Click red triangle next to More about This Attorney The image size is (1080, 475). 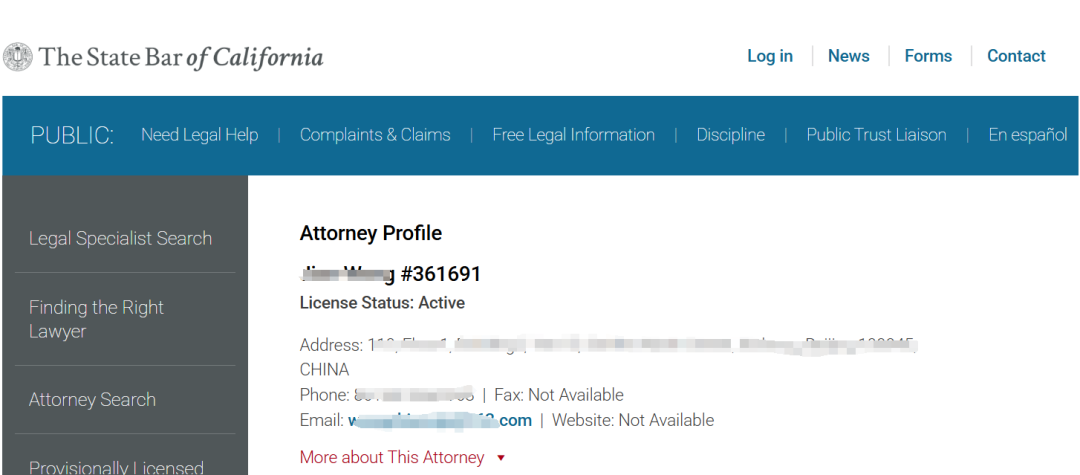(501, 458)
